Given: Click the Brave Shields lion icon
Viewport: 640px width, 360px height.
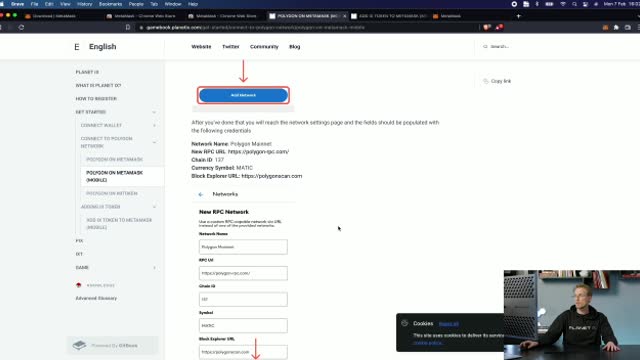Looking at the screenshot, I should point(487,27).
